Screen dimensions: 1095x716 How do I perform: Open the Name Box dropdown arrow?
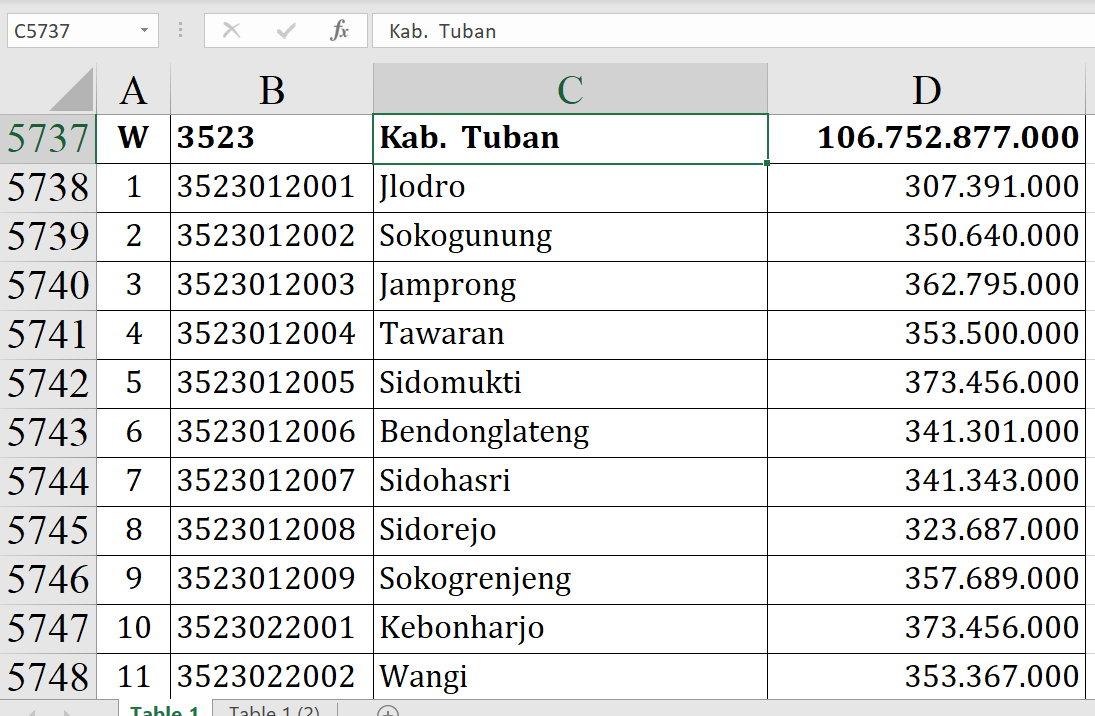144,31
